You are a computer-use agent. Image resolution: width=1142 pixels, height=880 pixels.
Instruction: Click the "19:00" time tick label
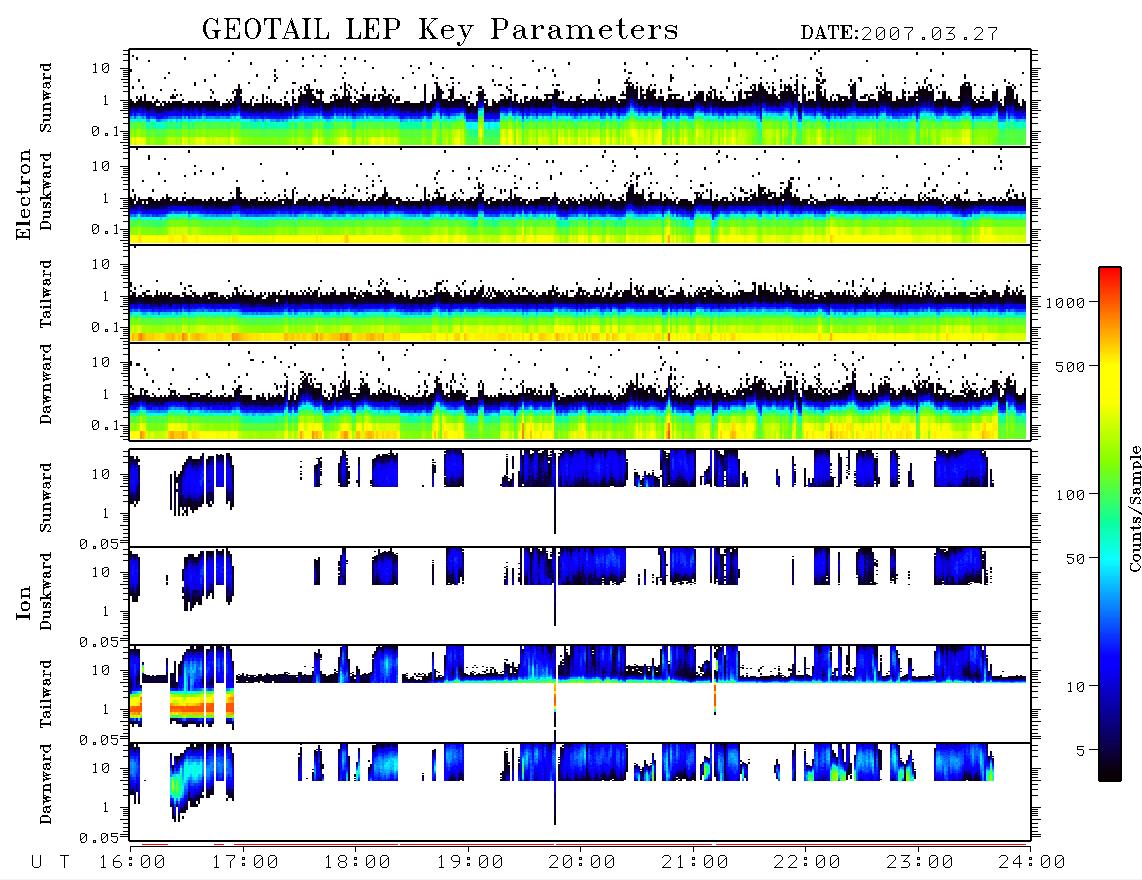pos(470,863)
